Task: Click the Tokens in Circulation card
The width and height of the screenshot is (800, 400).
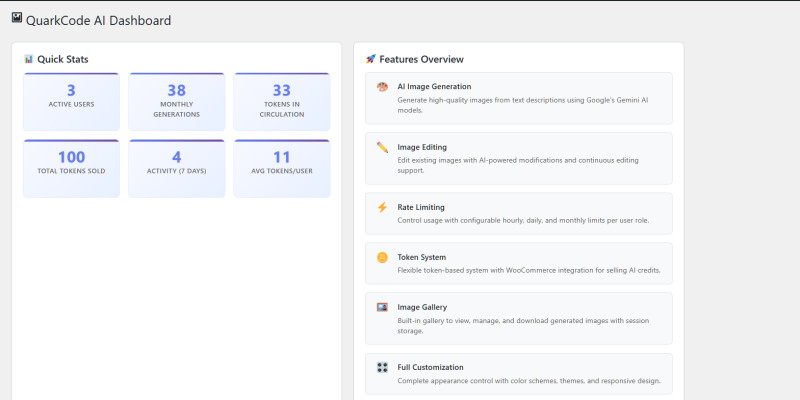Action: point(282,102)
